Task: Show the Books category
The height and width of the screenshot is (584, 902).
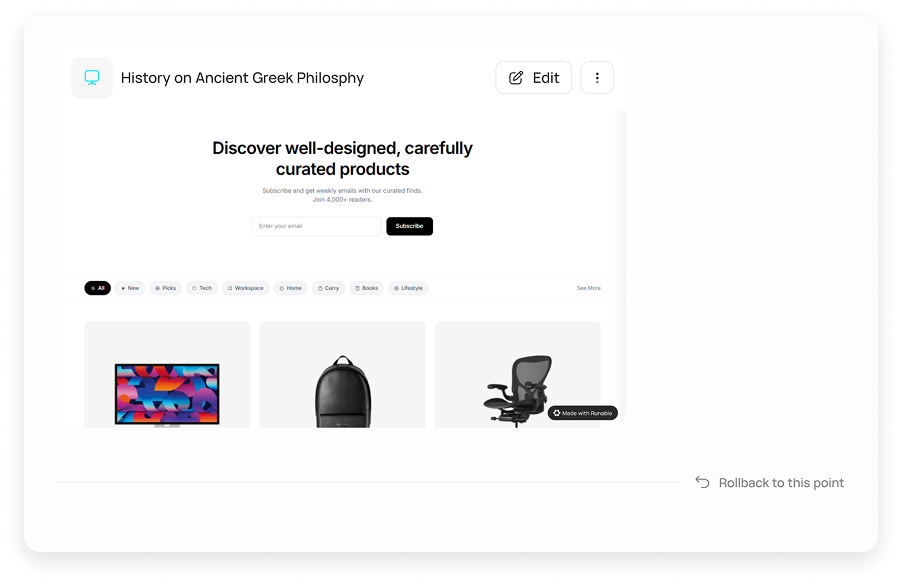Action: click(x=366, y=288)
